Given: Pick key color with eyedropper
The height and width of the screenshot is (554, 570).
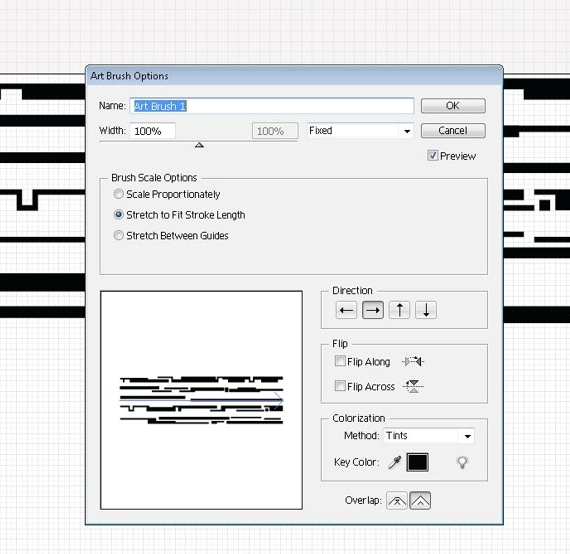Looking at the screenshot, I should coord(394,462).
